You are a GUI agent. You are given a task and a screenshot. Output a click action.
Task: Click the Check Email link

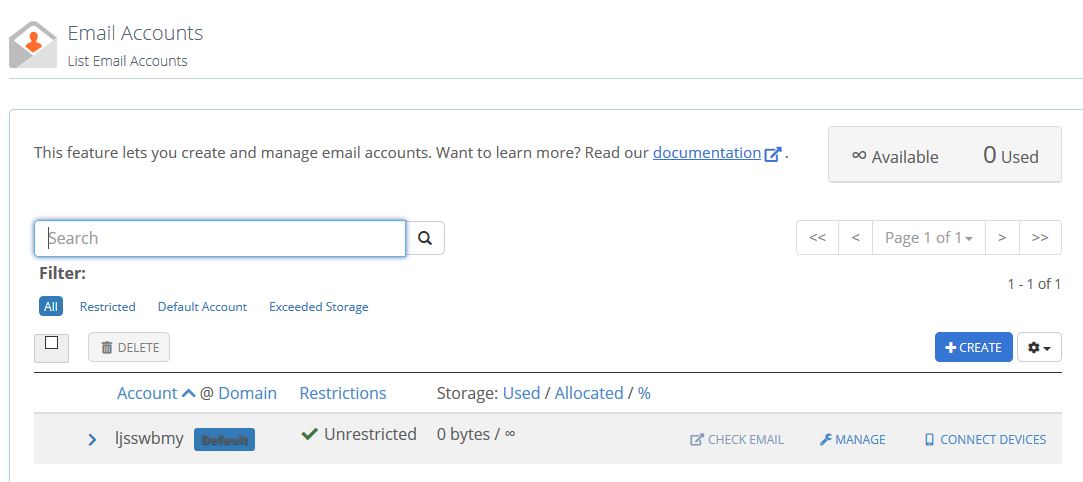click(x=737, y=439)
